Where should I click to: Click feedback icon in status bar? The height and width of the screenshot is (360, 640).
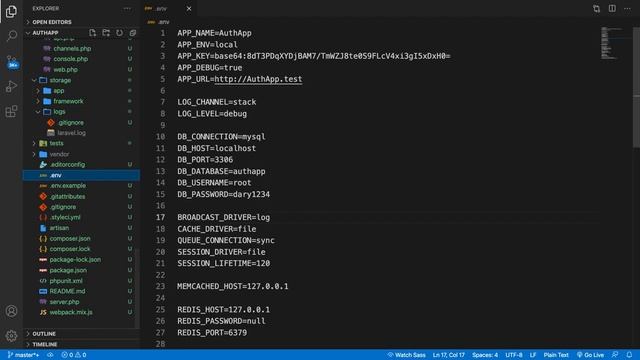point(615,355)
